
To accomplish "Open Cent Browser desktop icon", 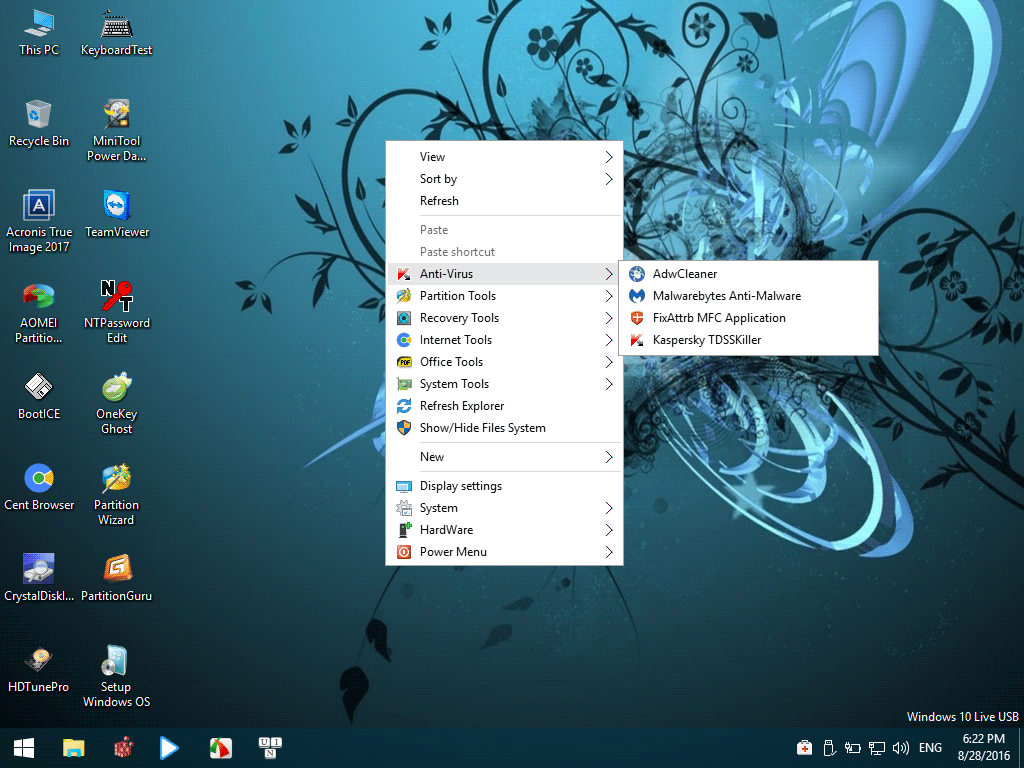I will pos(39,487).
